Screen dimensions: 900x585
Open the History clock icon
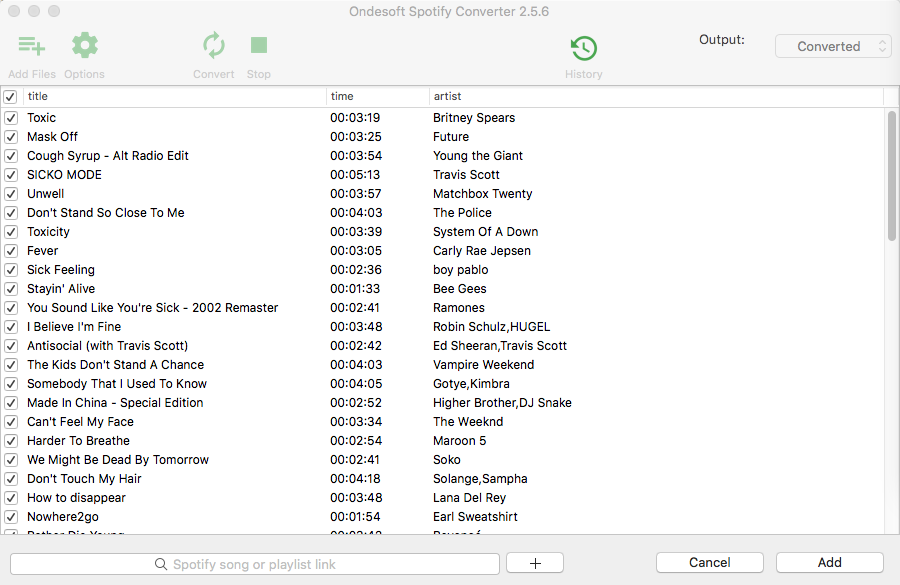(584, 48)
